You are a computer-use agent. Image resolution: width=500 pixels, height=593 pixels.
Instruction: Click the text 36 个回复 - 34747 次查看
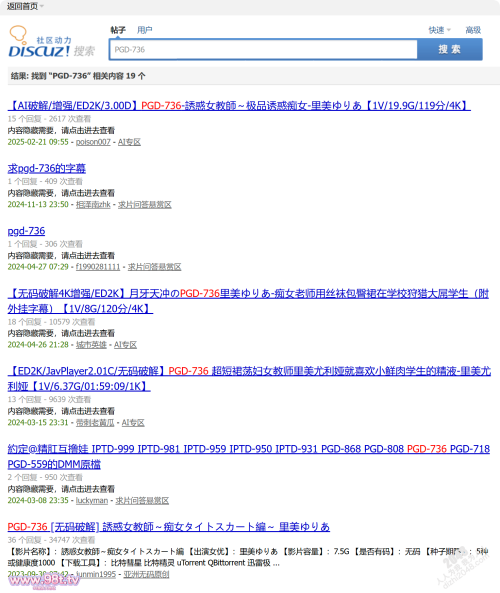(51, 540)
